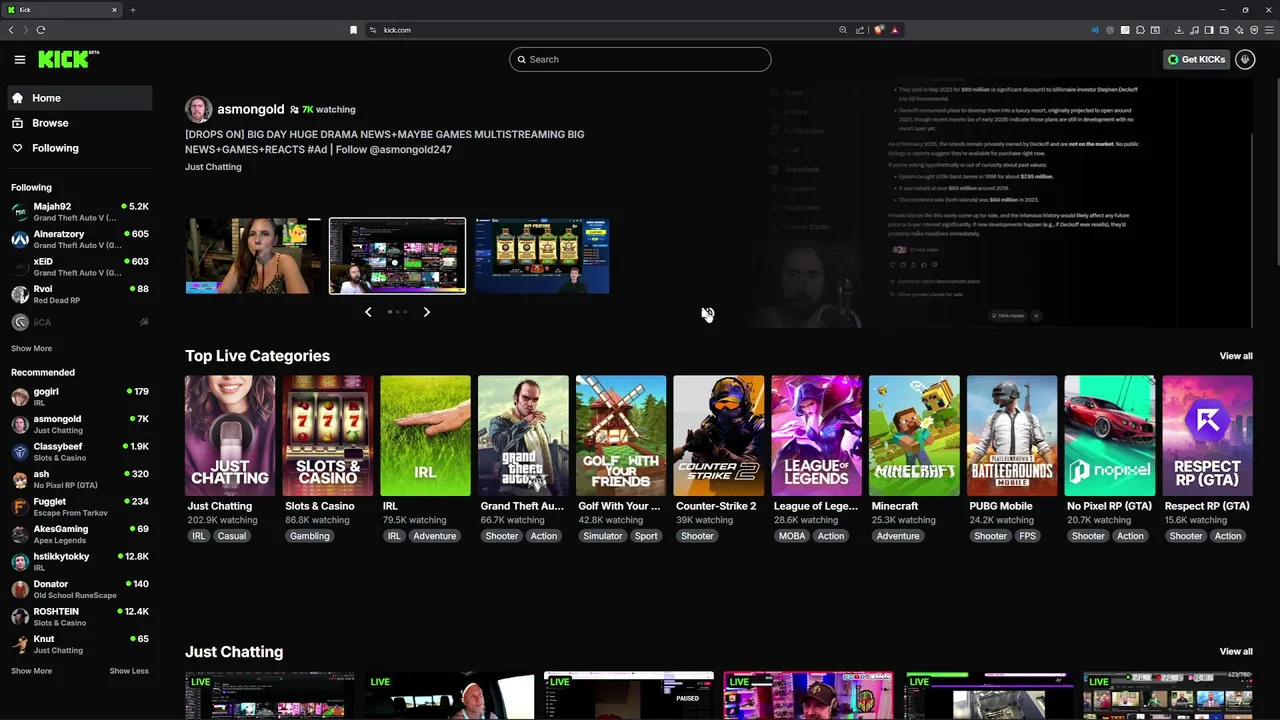View all Top Live Categories
Viewport: 1280px width, 720px height.
point(1236,356)
